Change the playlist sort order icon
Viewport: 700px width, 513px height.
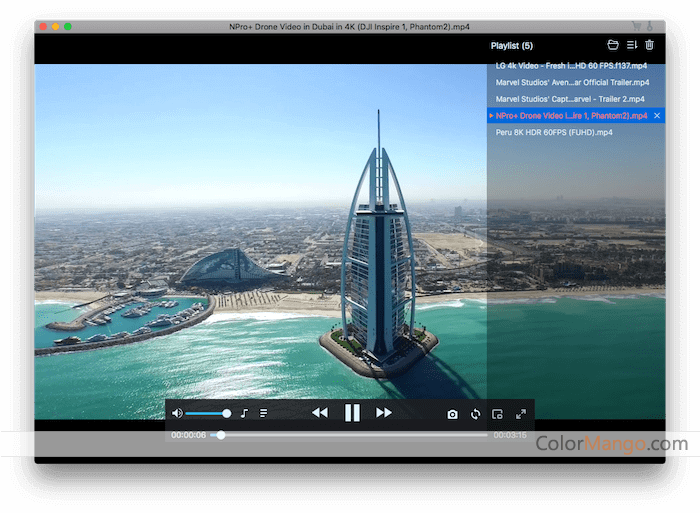(x=632, y=45)
